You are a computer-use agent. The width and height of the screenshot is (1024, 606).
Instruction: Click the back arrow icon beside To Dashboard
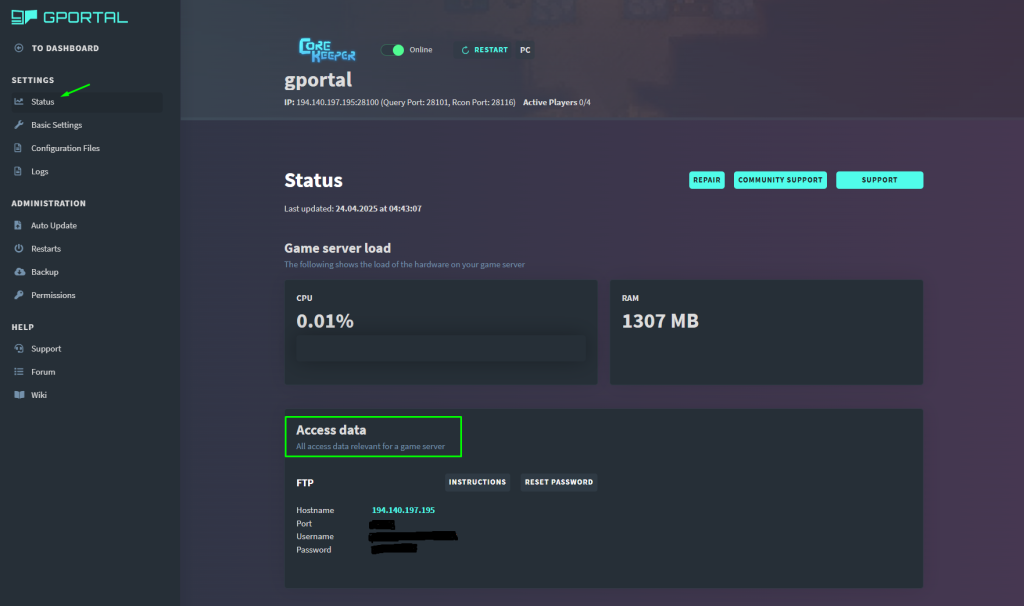click(x=19, y=48)
